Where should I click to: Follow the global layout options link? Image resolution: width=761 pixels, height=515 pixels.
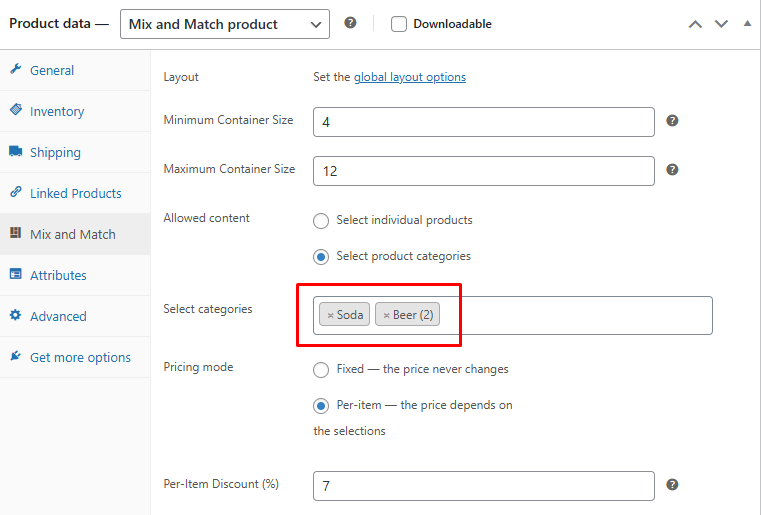[x=410, y=77]
